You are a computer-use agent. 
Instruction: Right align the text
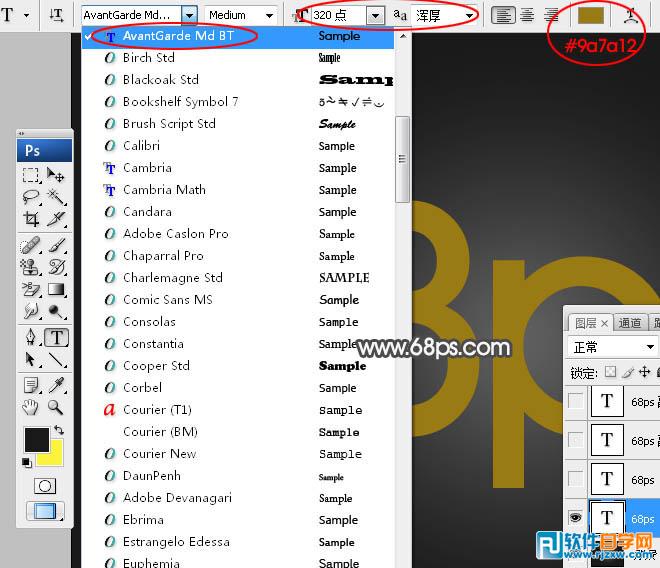tap(551, 15)
